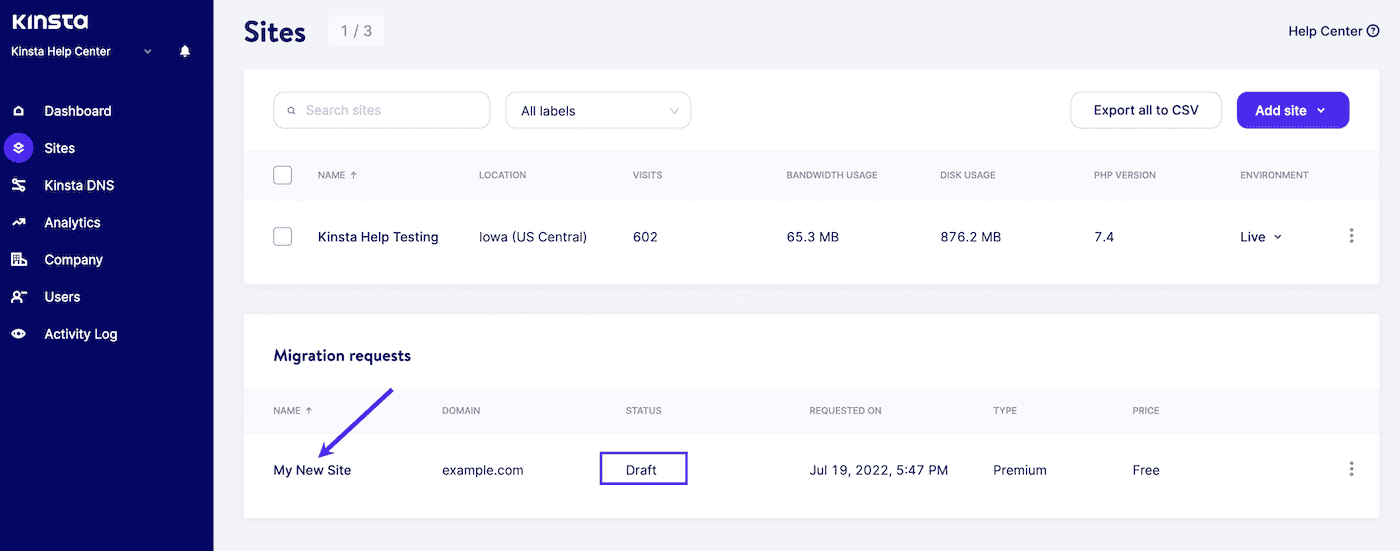Open the Add site dropdown
This screenshot has width=1400, height=551.
tap(1293, 110)
